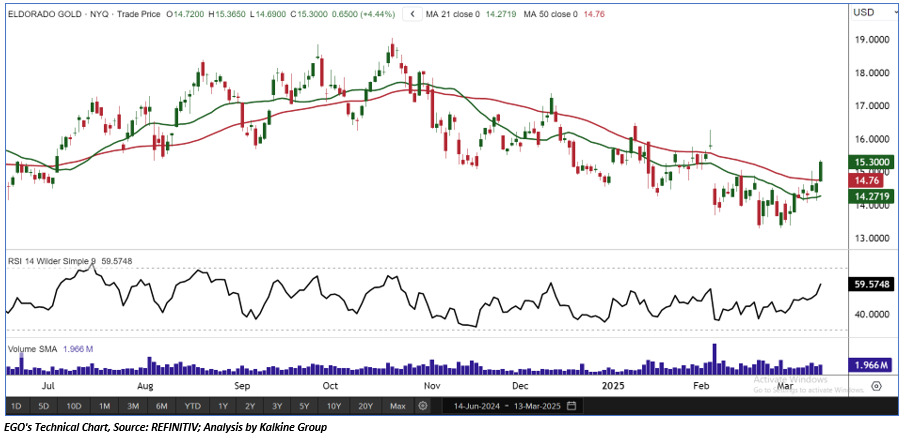Select the Max time range
Screen dimensions: 904x442
point(397,406)
